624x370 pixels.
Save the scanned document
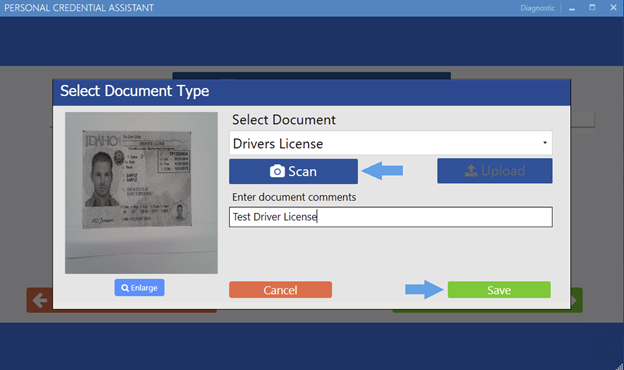(499, 290)
